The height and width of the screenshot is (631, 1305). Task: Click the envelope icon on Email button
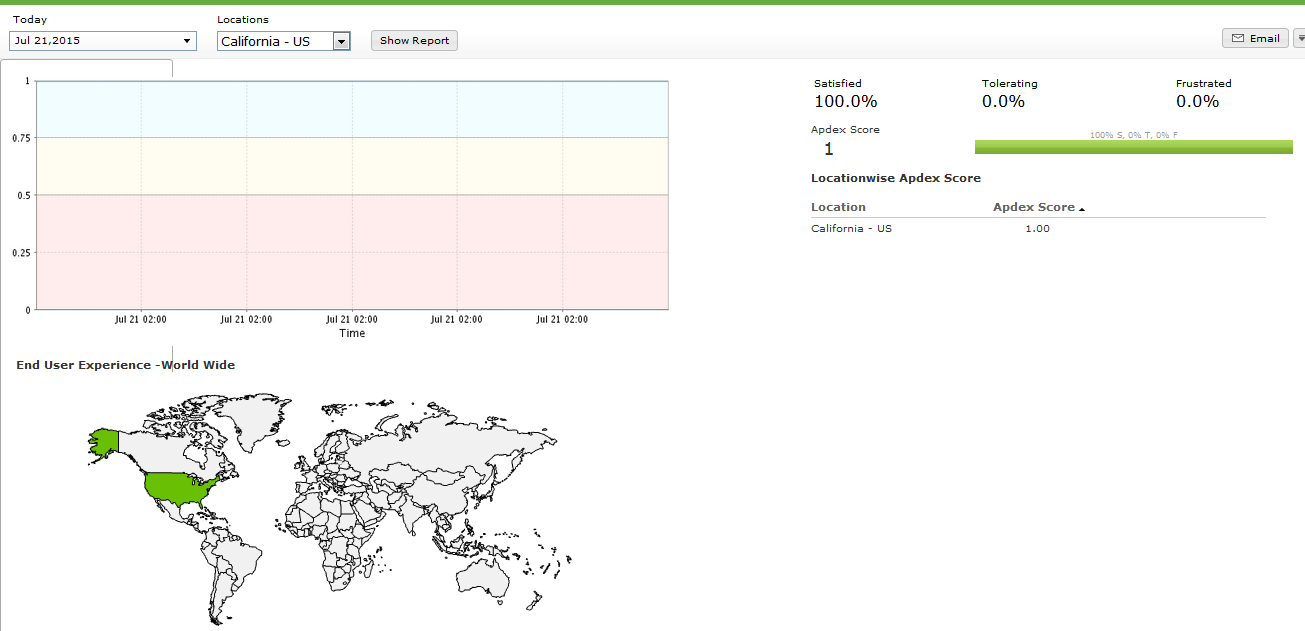[1237, 39]
